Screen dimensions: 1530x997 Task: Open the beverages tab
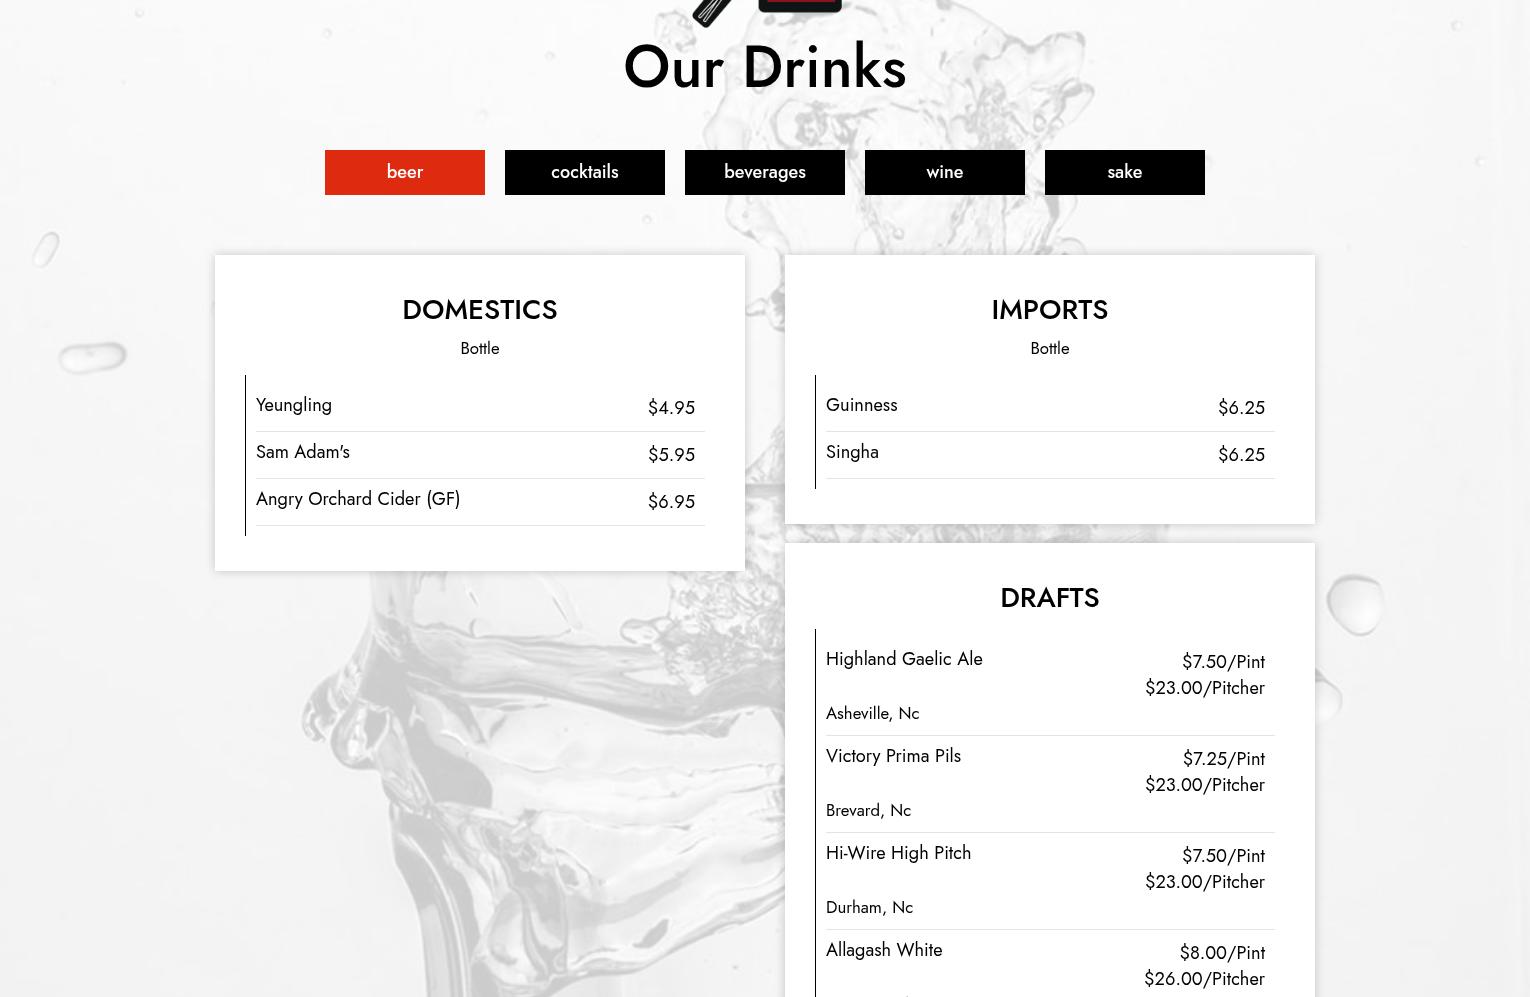(765, 172)
